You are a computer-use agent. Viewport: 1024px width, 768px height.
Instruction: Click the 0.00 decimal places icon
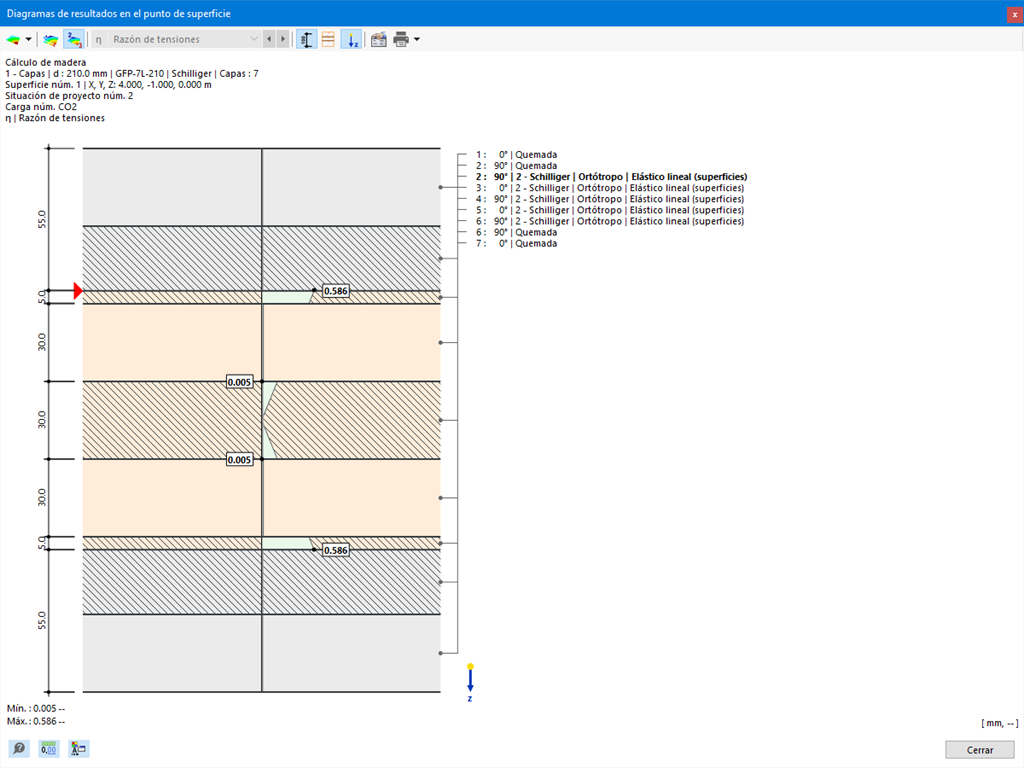[48, 748]
